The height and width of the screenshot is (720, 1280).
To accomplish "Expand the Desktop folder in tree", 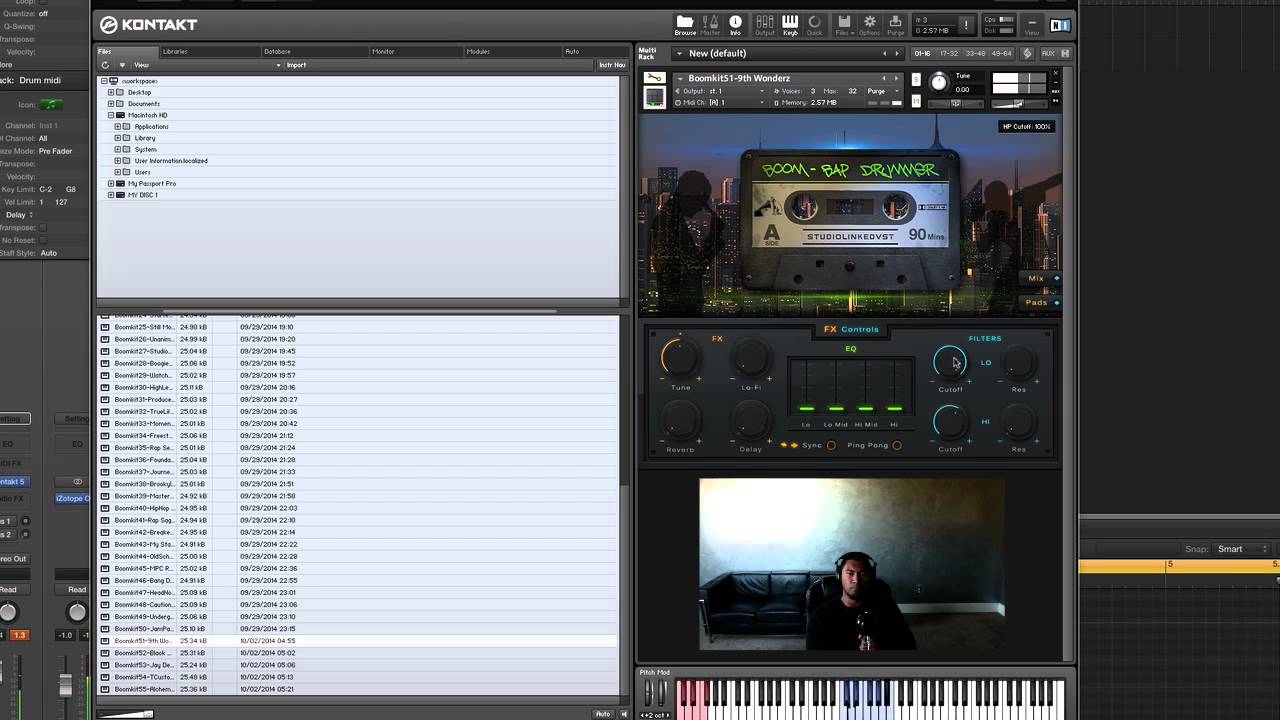I will pos(111,92).
